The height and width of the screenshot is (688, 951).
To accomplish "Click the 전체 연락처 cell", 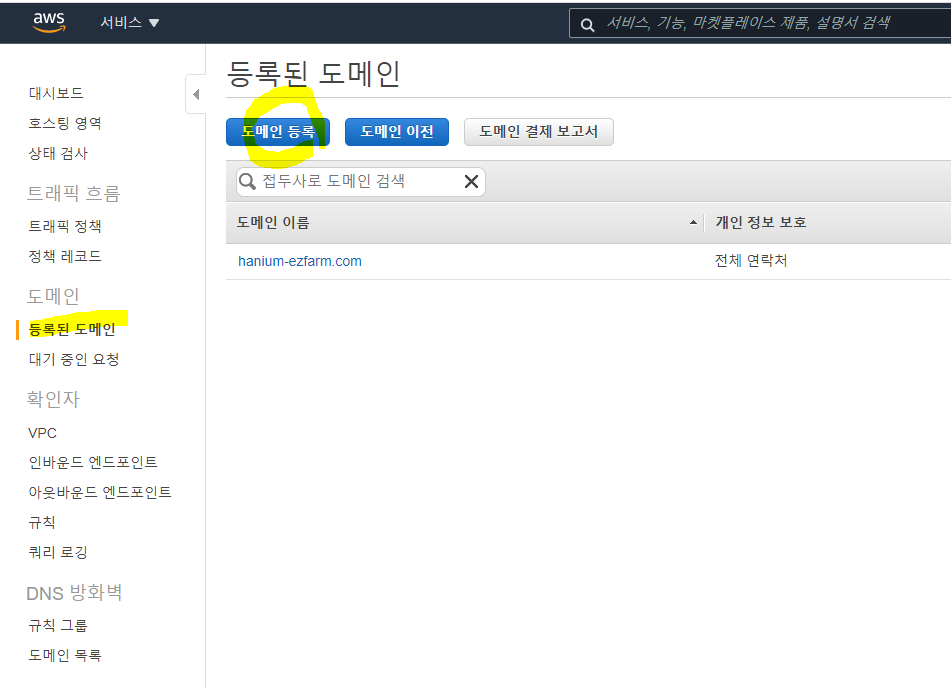I will 751,261.
